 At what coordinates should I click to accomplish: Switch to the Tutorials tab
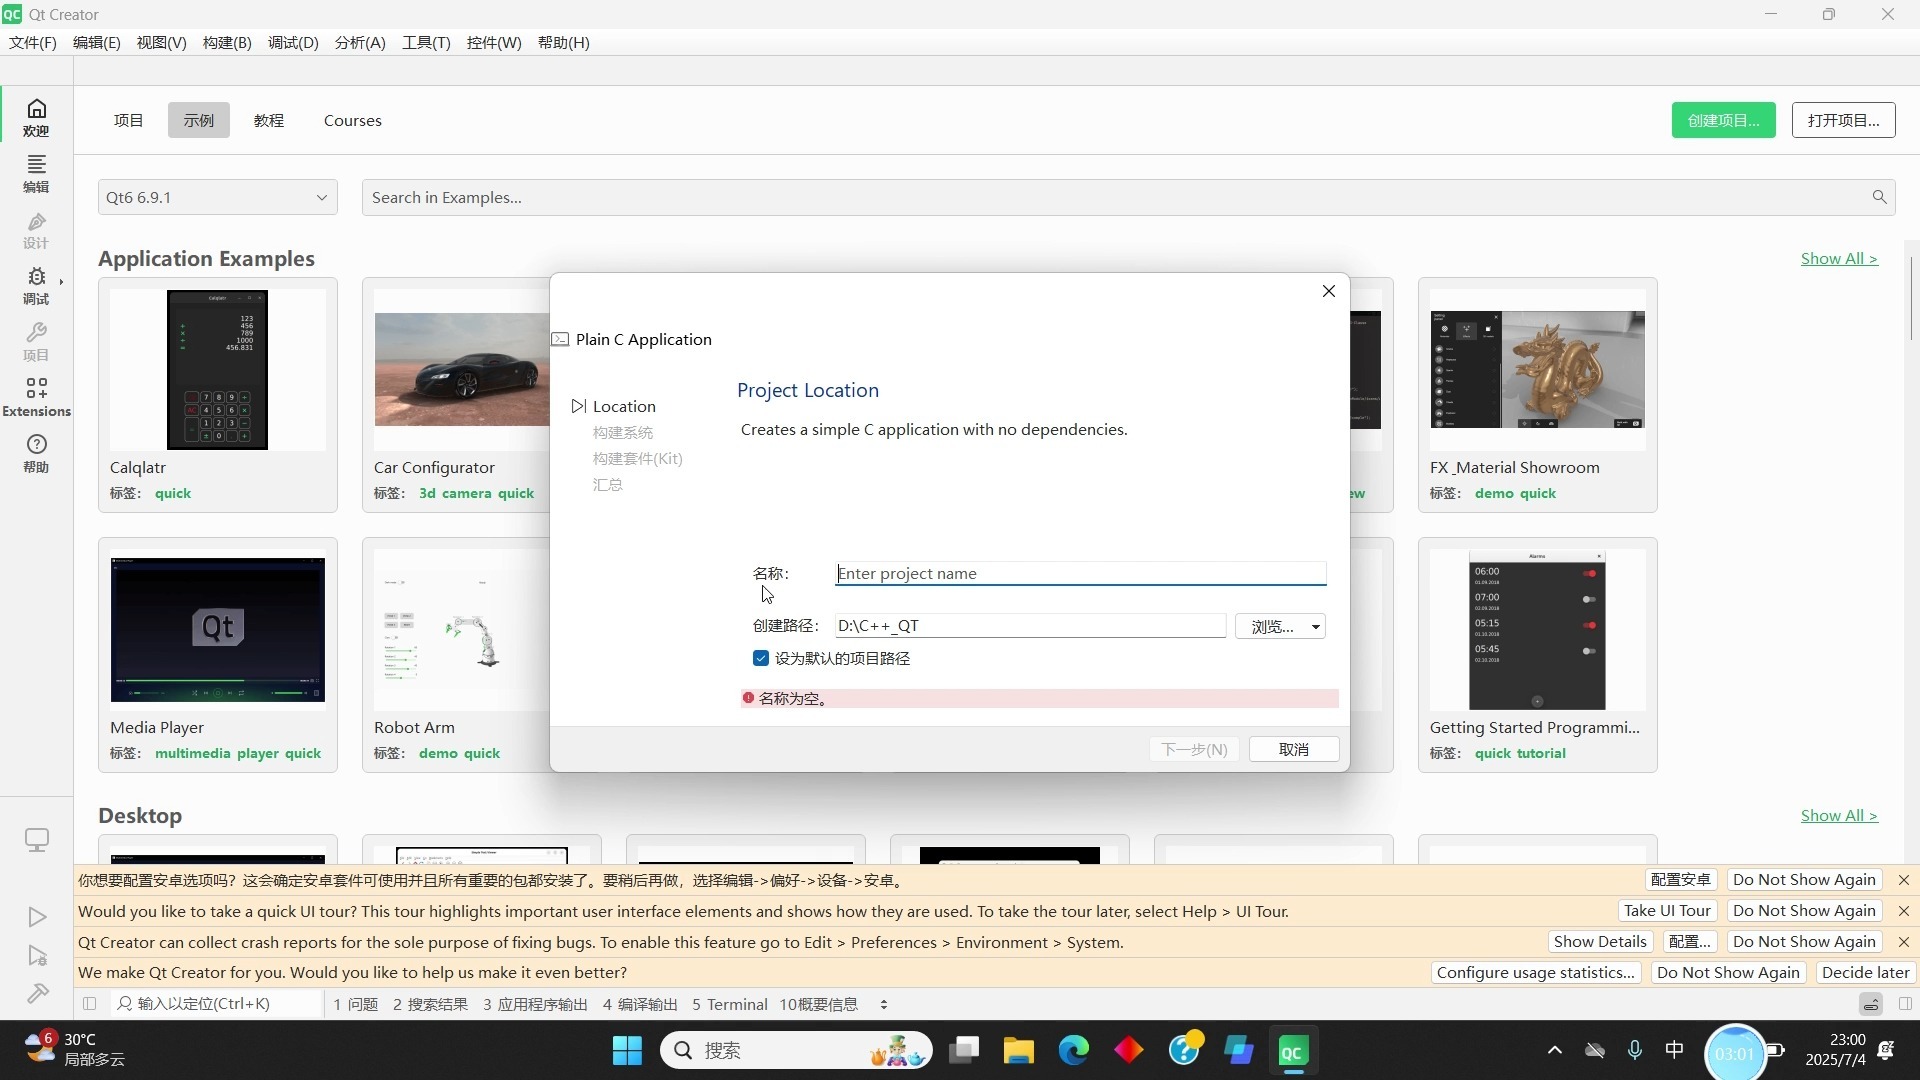pos(269,120)
